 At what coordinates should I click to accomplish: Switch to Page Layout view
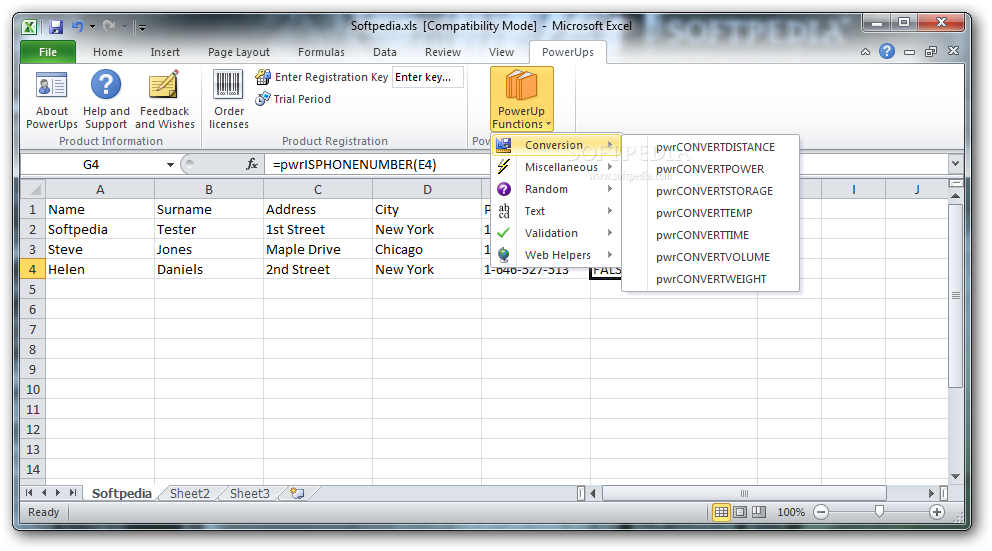740,512
